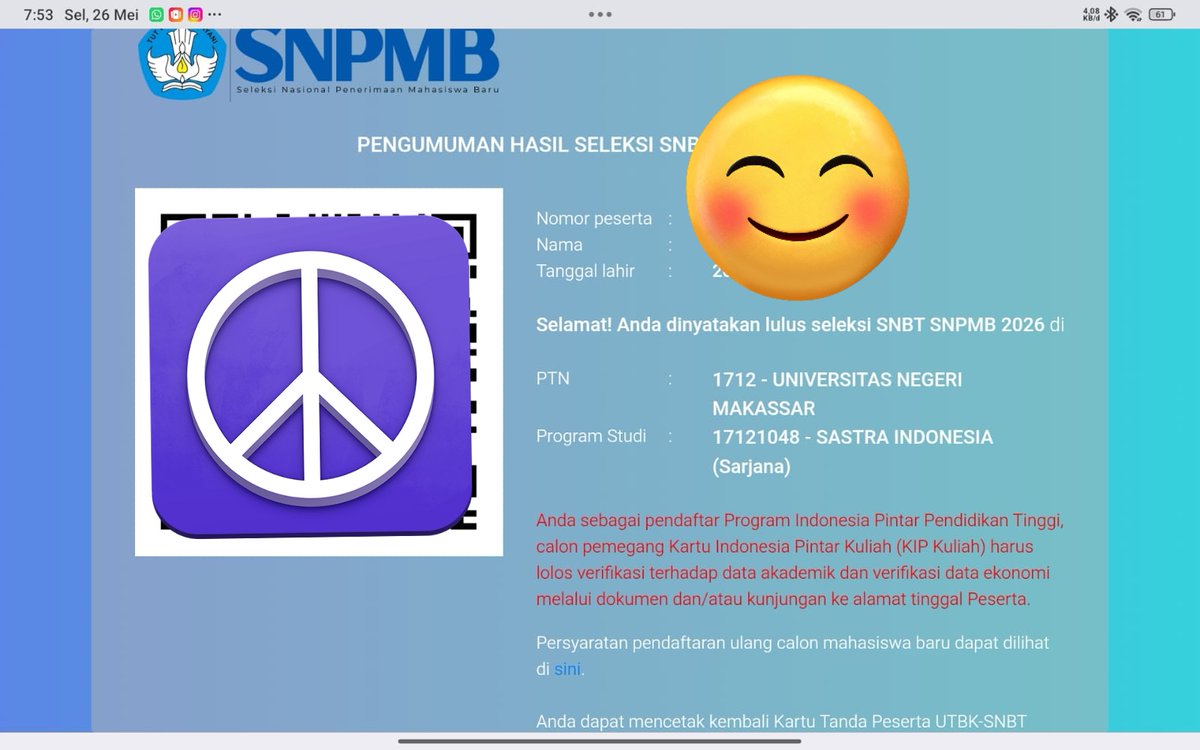This screenshot has height=750, width=1200.
Task: Click the 'PTN' label
Action: pos(553,379)
